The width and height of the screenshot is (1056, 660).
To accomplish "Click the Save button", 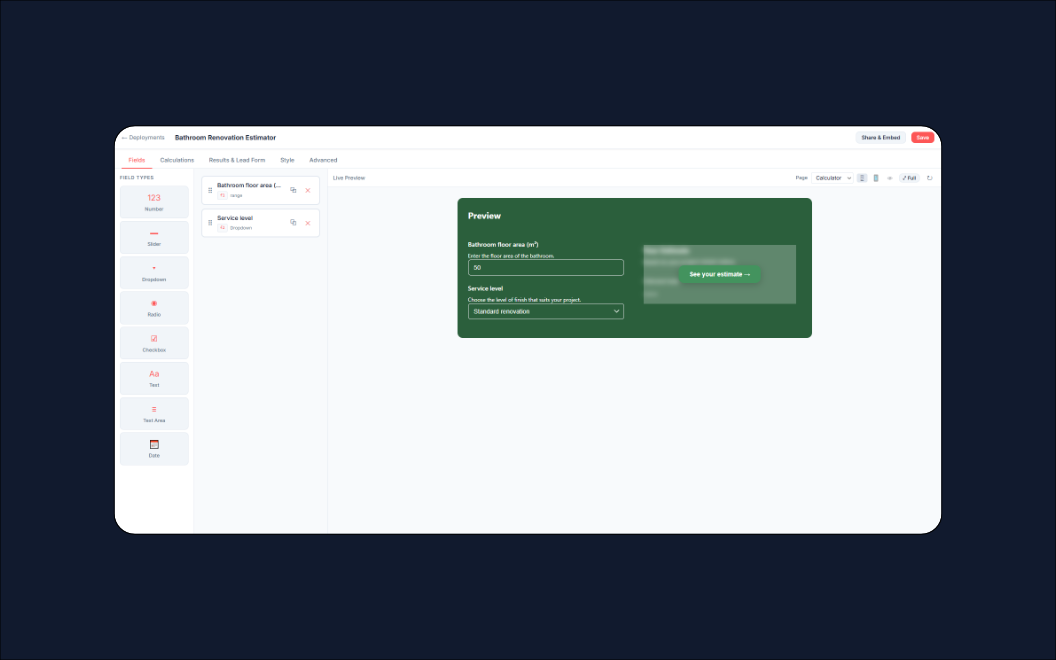I will tap(923, 137).
